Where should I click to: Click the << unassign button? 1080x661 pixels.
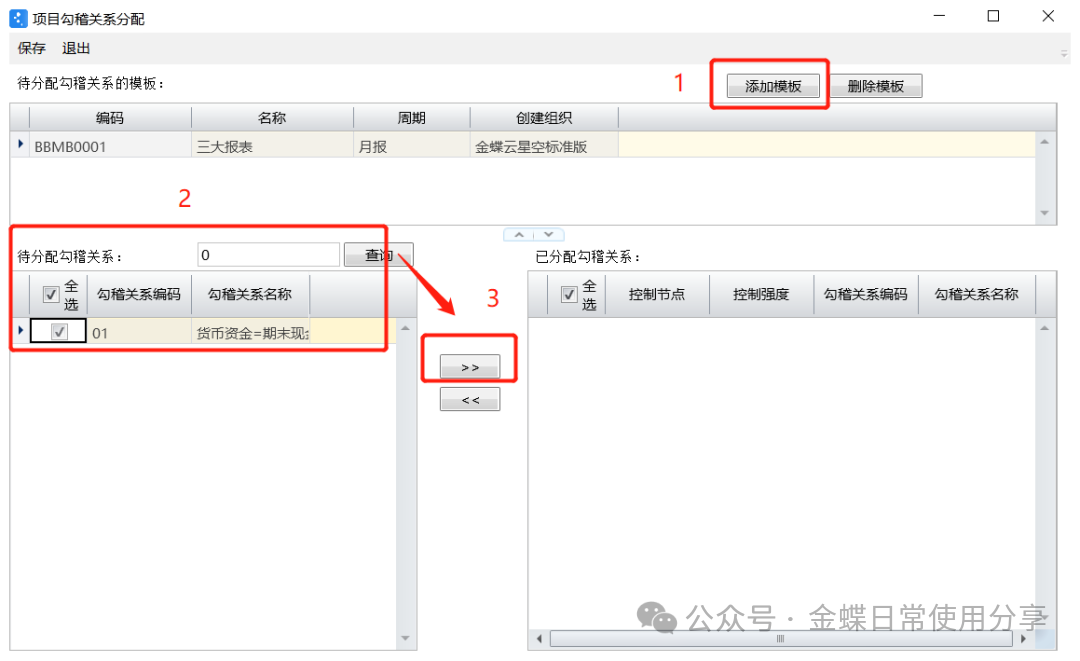(470, 400)
